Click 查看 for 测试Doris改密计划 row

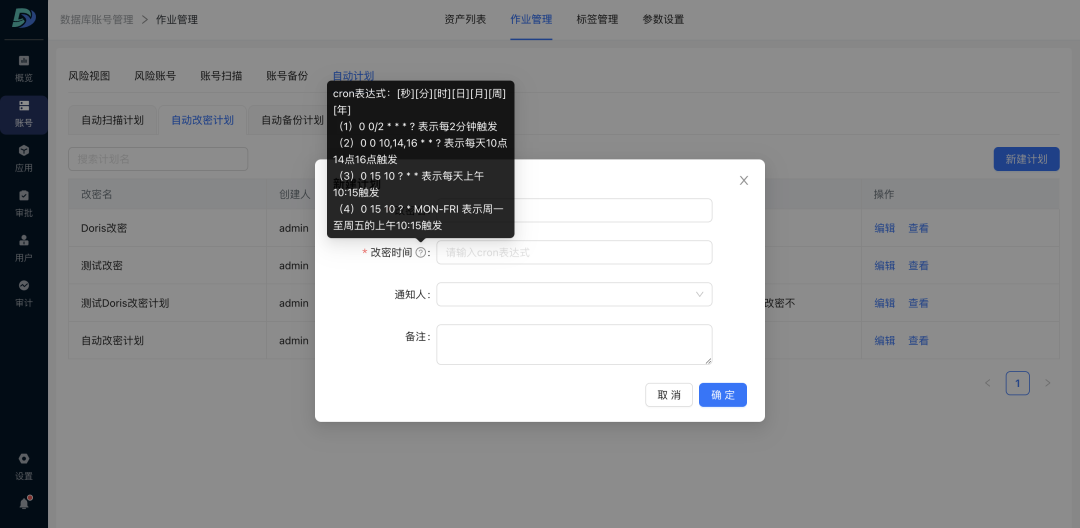click(x=918, y=302)
